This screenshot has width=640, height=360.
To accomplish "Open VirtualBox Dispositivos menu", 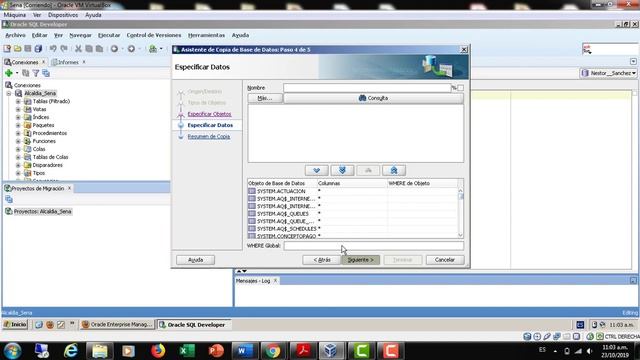I will (63, 15).
